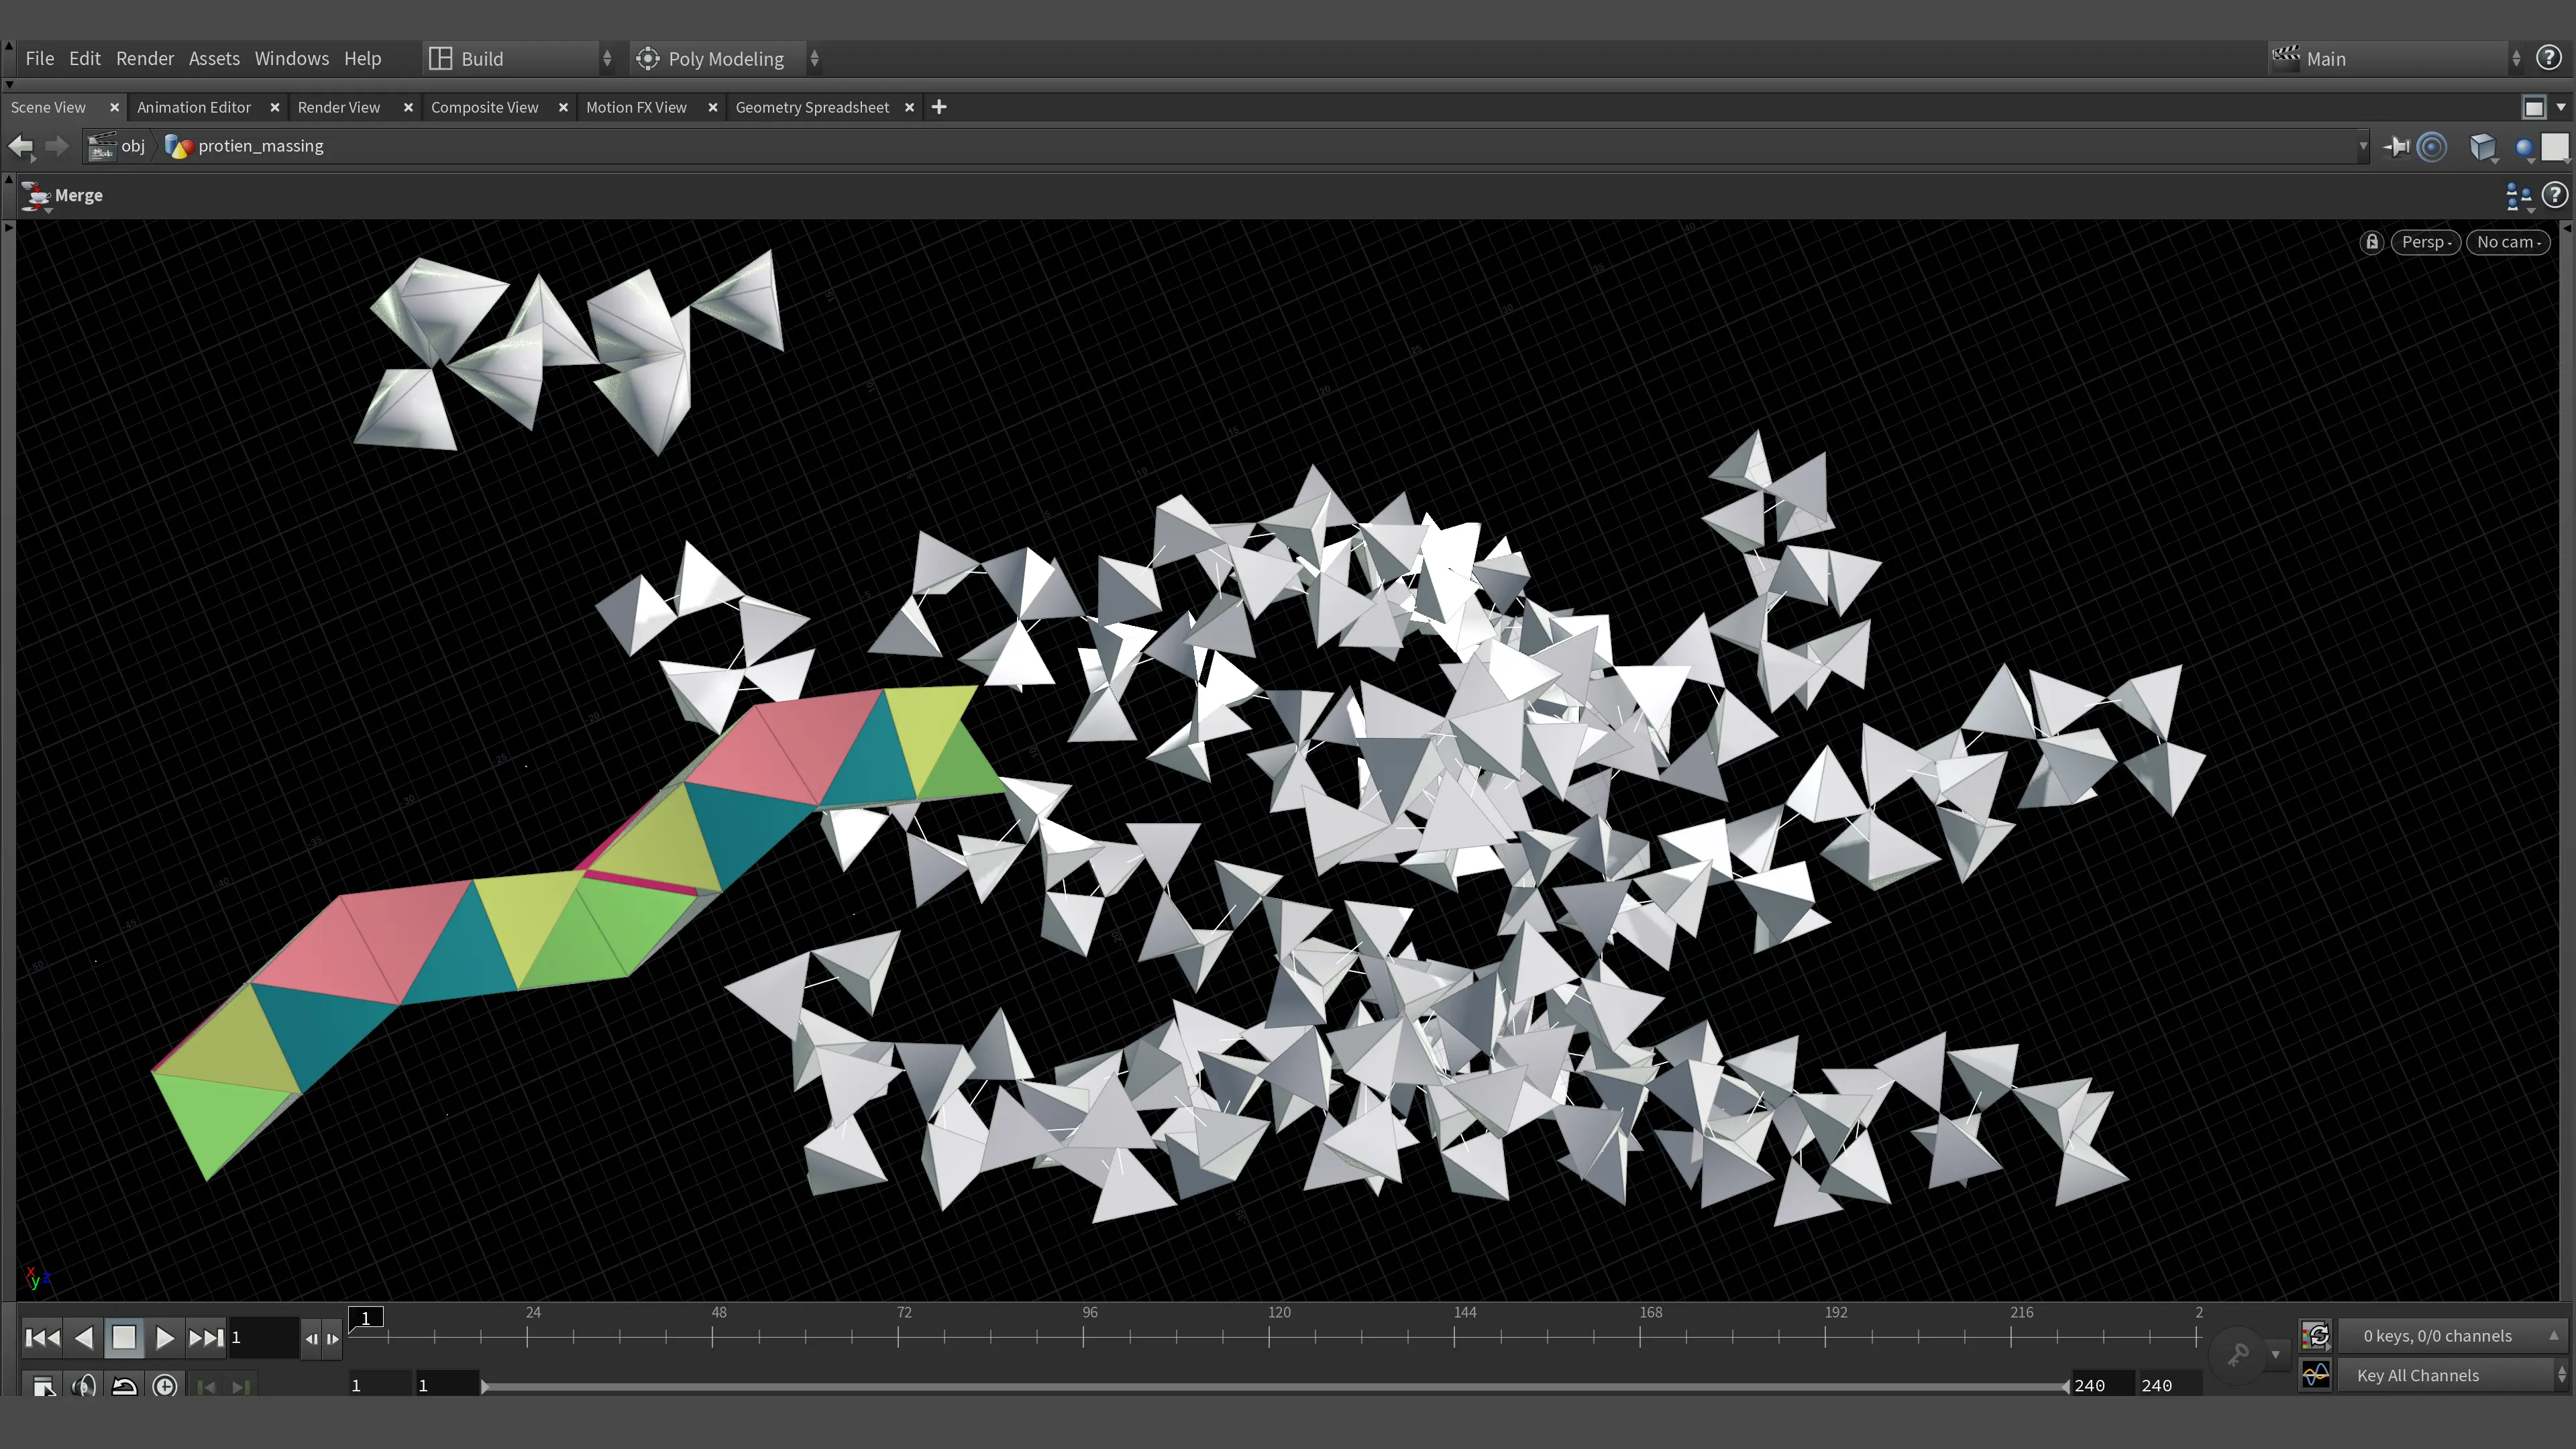Open the No cam camera dropdown
The image size is (2576, 1449).
pyautogui.click(x=2508, y=242)
